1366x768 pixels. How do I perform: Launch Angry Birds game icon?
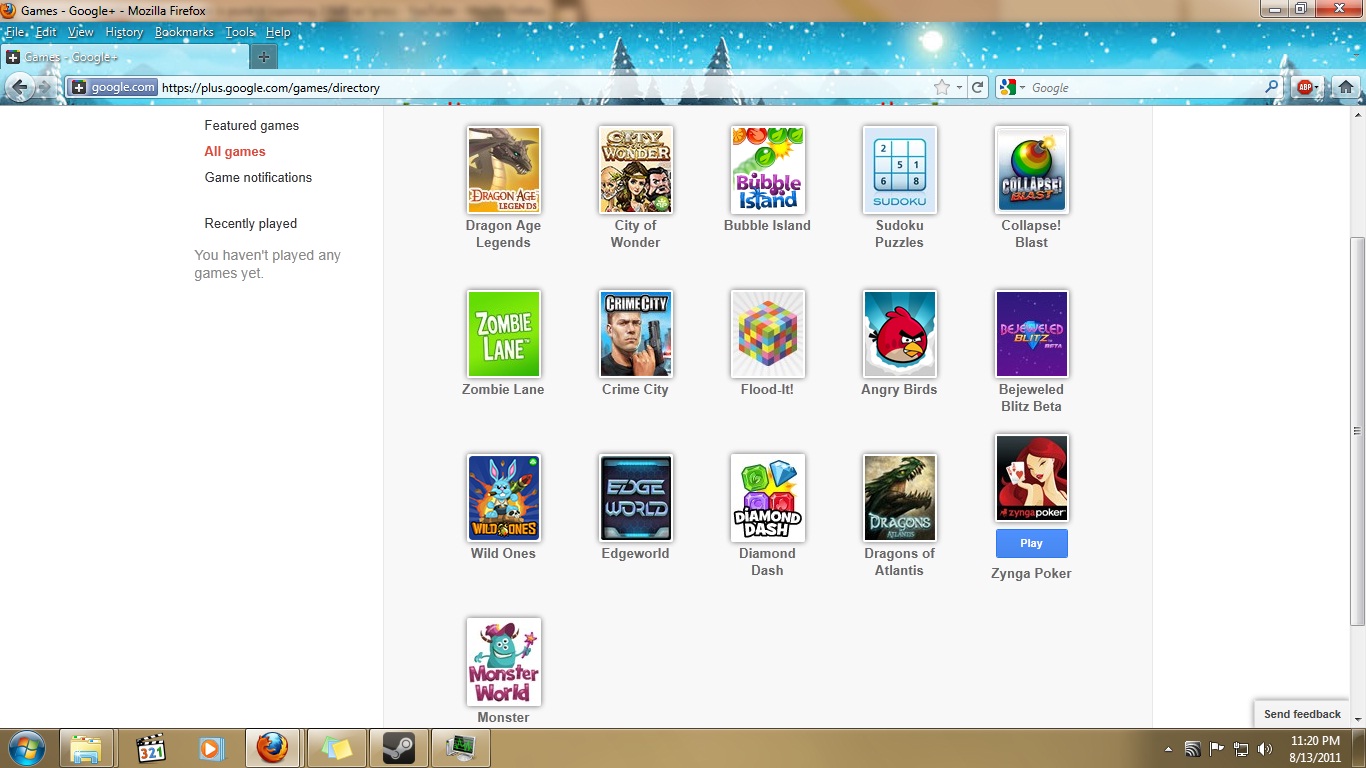[900, 334]
